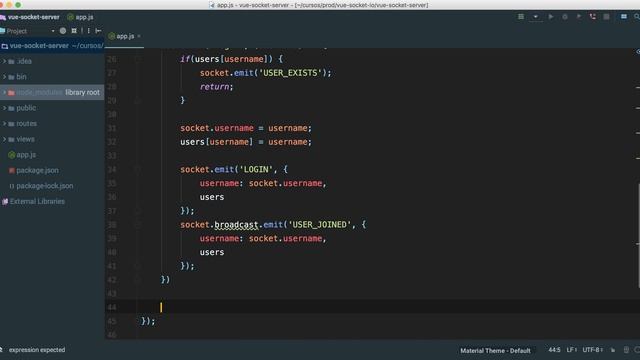Expand the views folder

4,139
